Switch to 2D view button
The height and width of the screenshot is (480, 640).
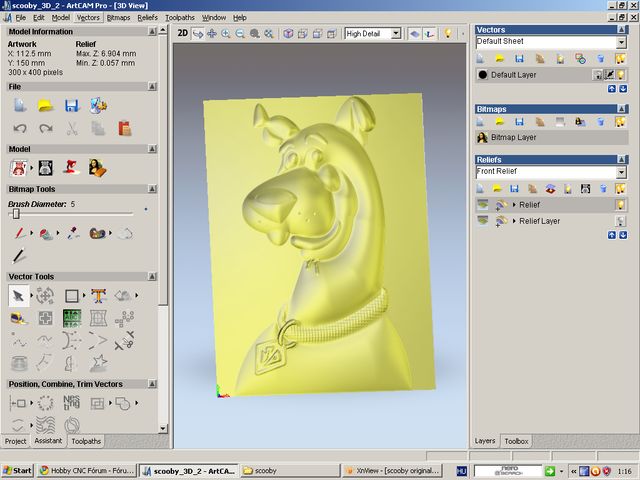pyautogui.click(x=182, y=33)
